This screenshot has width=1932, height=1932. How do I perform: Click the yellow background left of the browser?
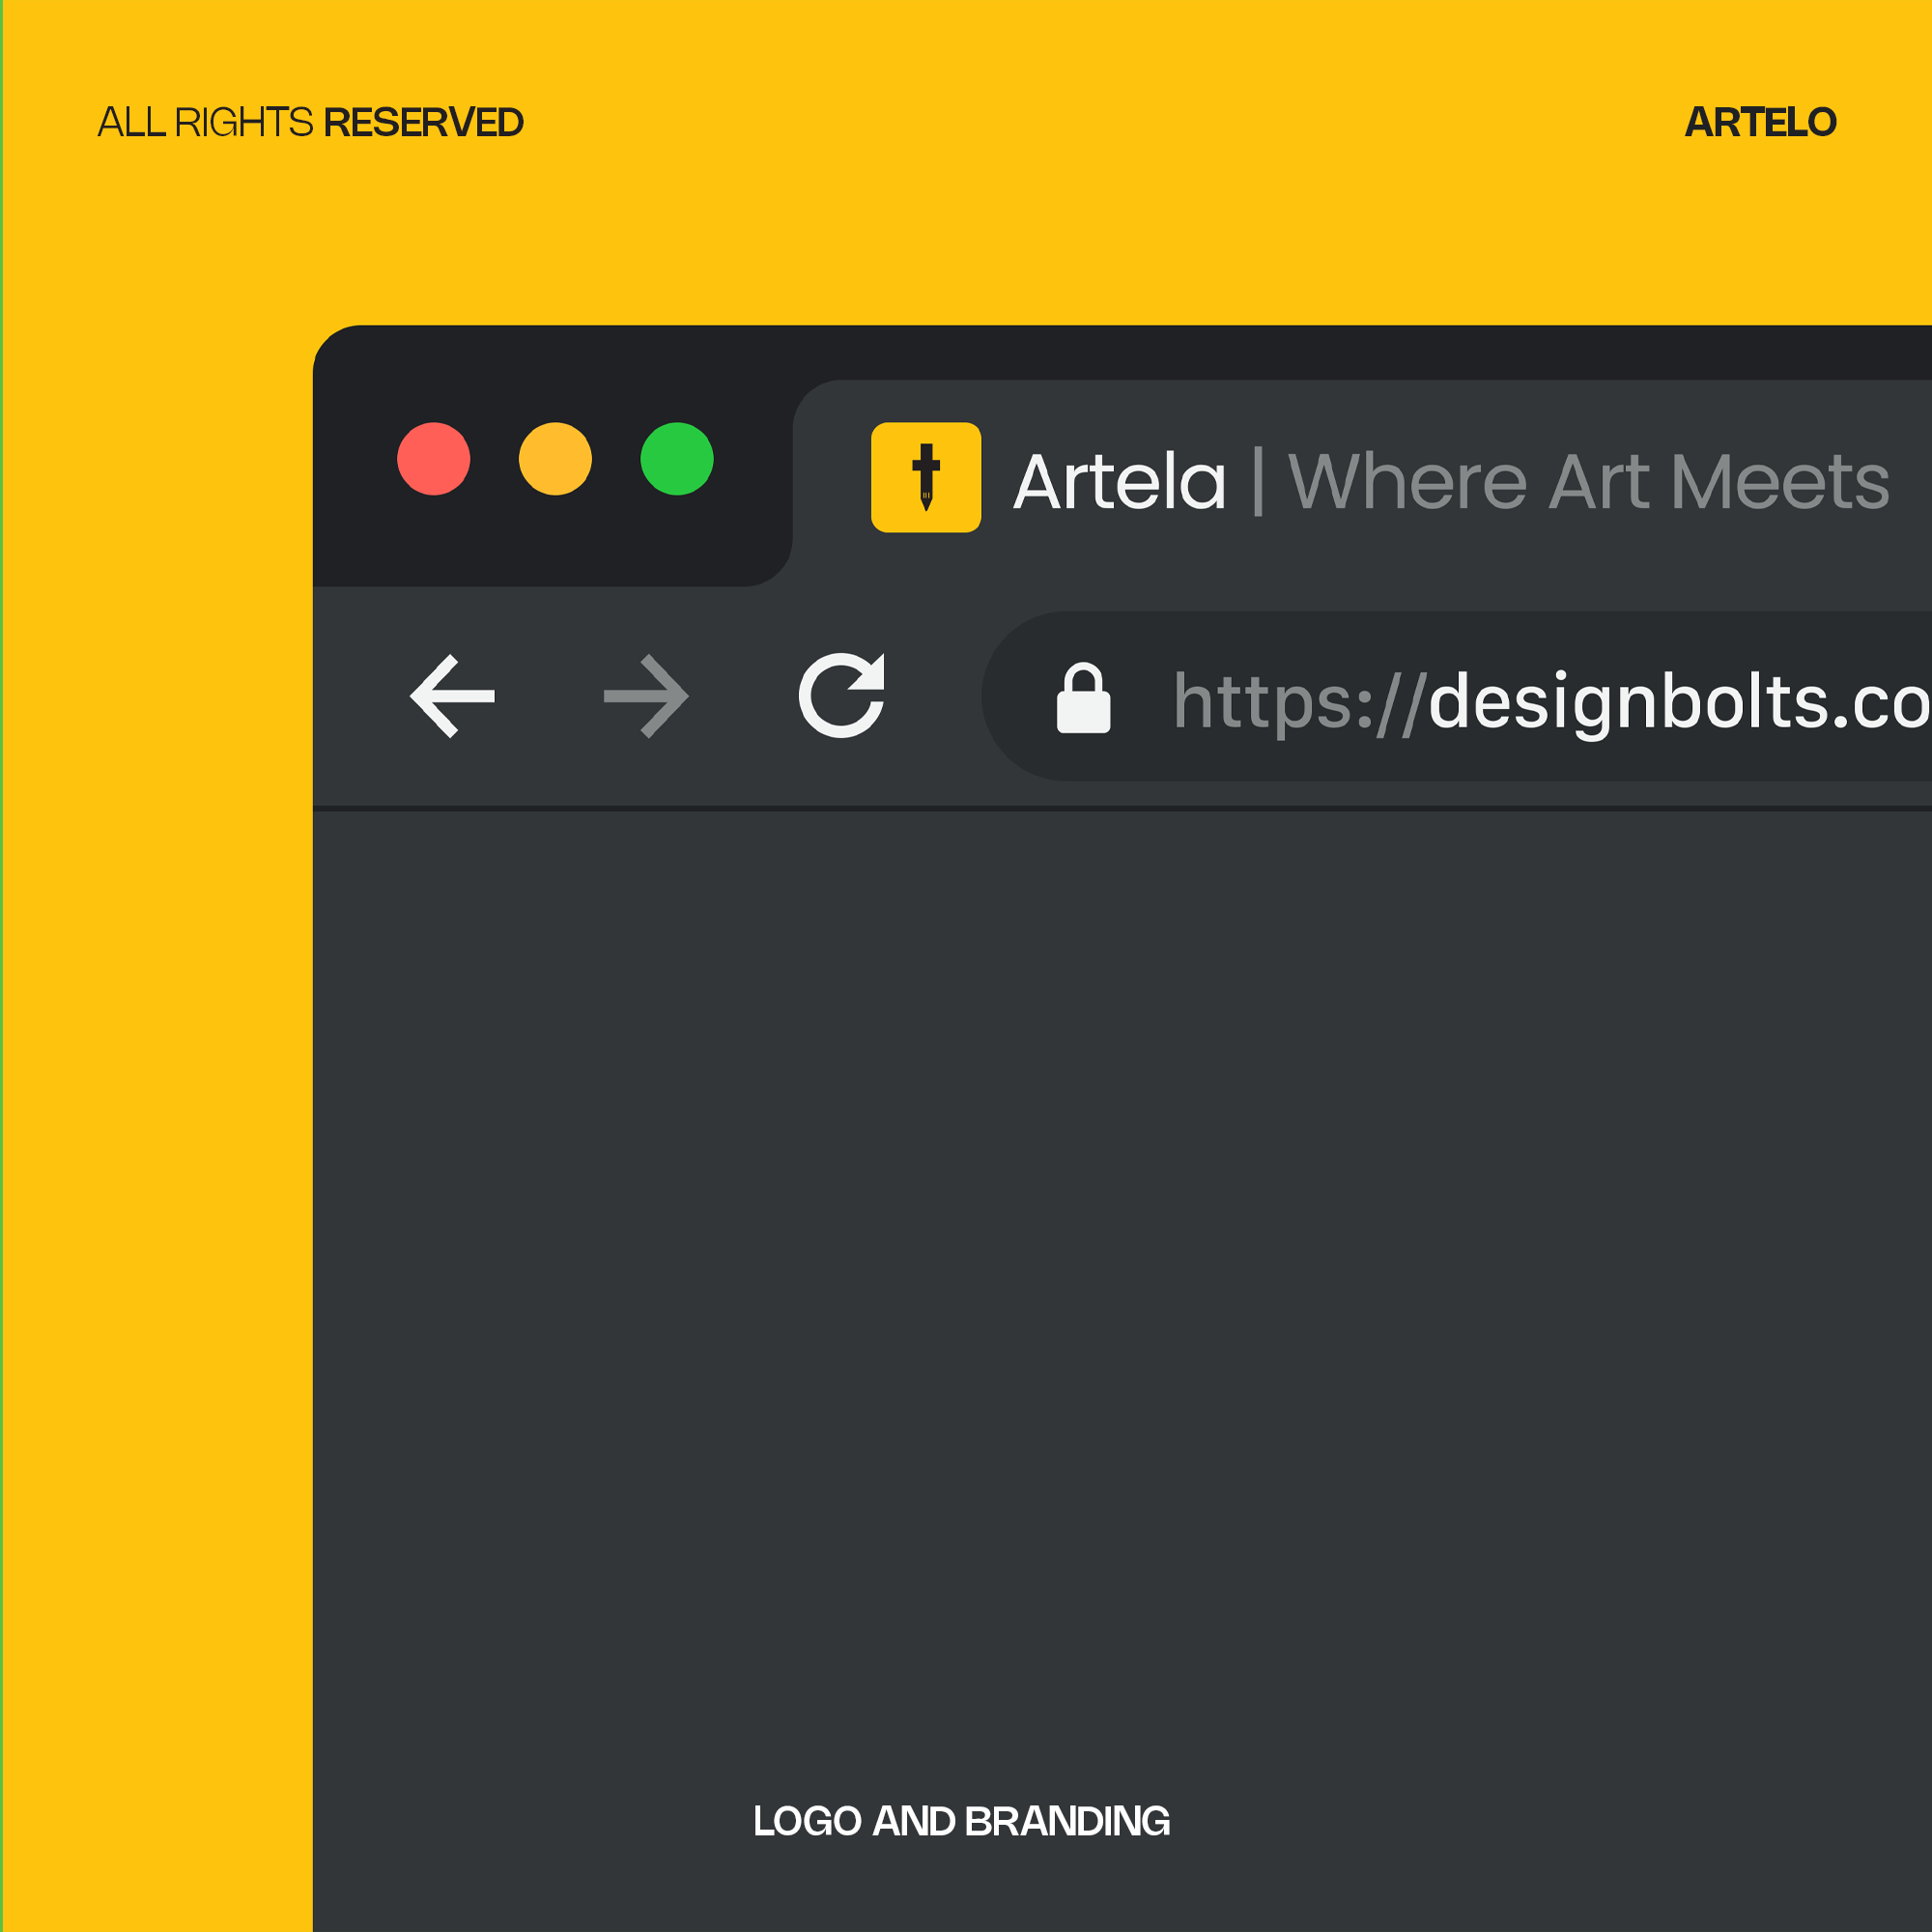coord(155,1000)
